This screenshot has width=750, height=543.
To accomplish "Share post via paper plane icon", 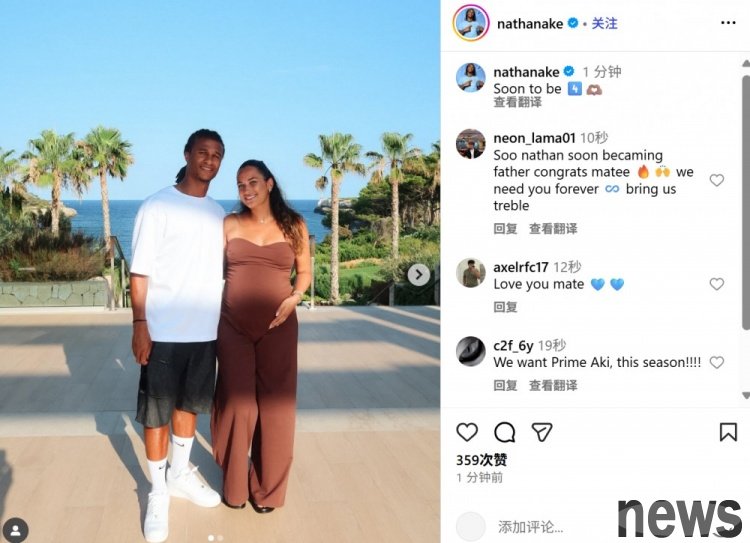I will pyautogui.click(x=542, y=432).
